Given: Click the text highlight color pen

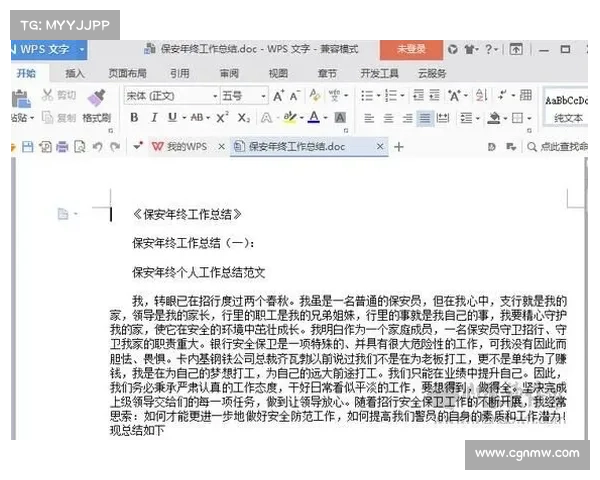Looking at the screenshot, I should 289,117.
